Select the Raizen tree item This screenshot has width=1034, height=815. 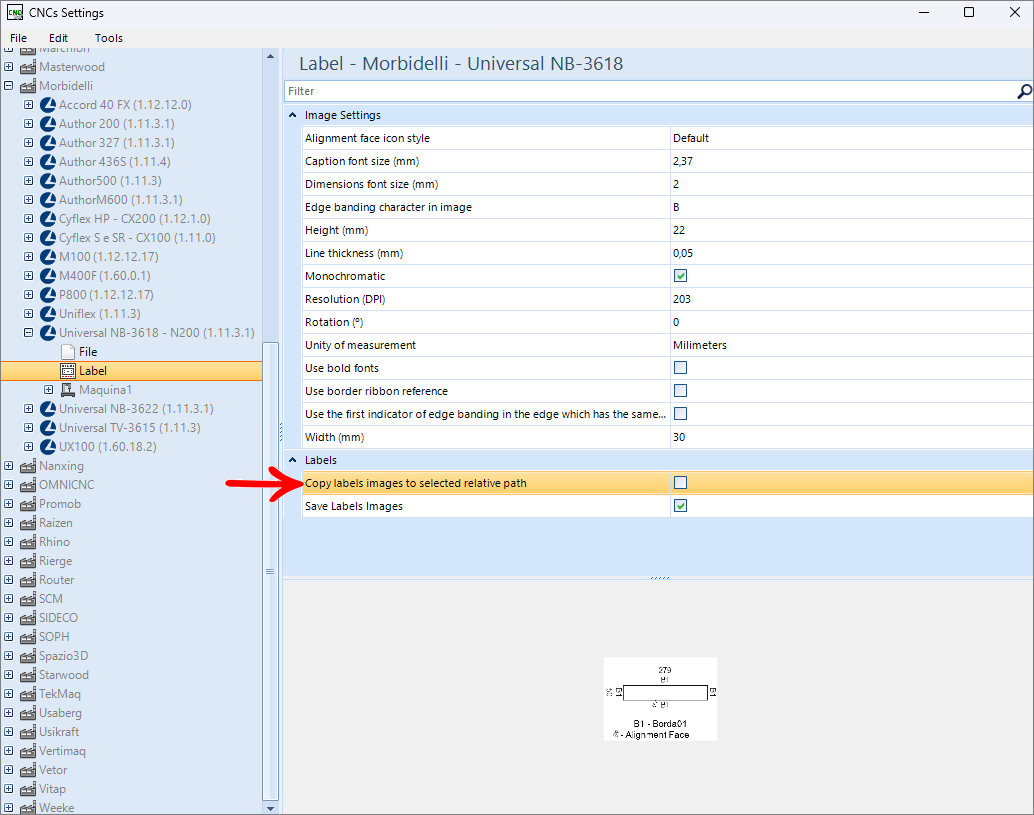pyautogui.click(x=55, y=523)
